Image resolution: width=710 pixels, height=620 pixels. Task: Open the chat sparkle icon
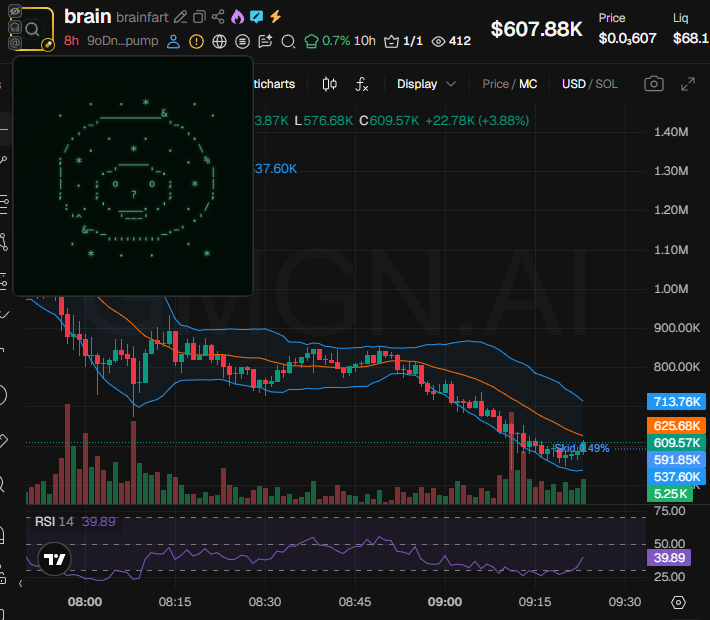265,41
